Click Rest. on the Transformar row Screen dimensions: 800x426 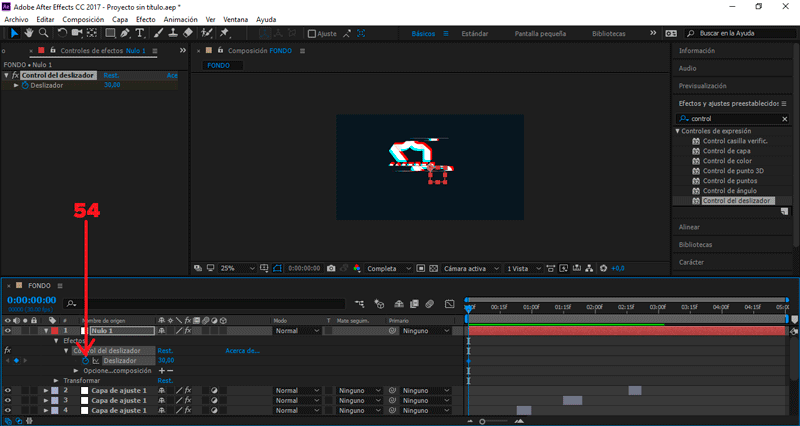(165, 381)
